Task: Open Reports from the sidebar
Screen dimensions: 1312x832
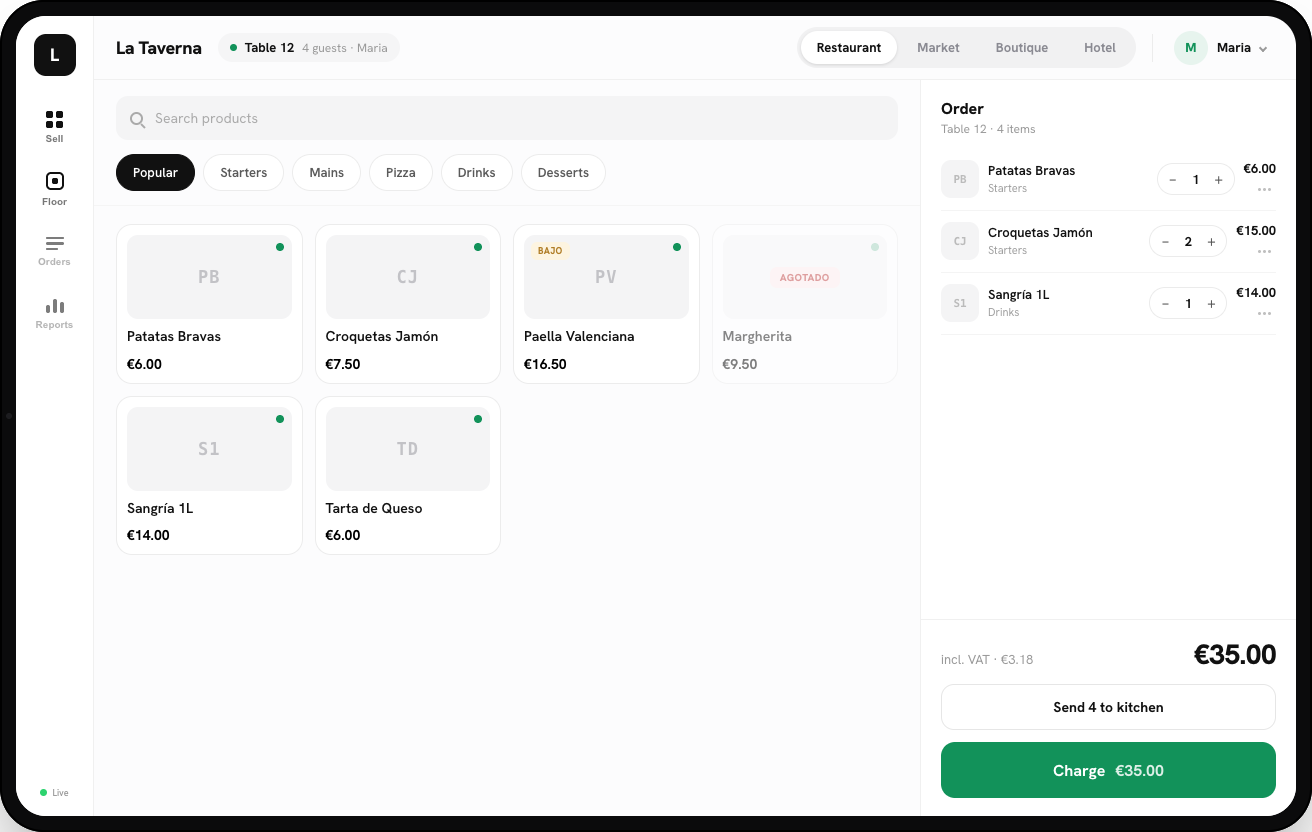Action: pos(54,313)
